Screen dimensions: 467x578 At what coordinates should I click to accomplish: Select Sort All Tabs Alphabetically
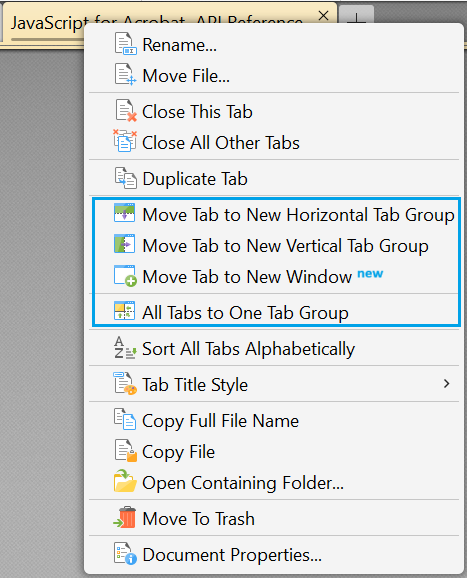pyautogui.click(x=274, y=348)
